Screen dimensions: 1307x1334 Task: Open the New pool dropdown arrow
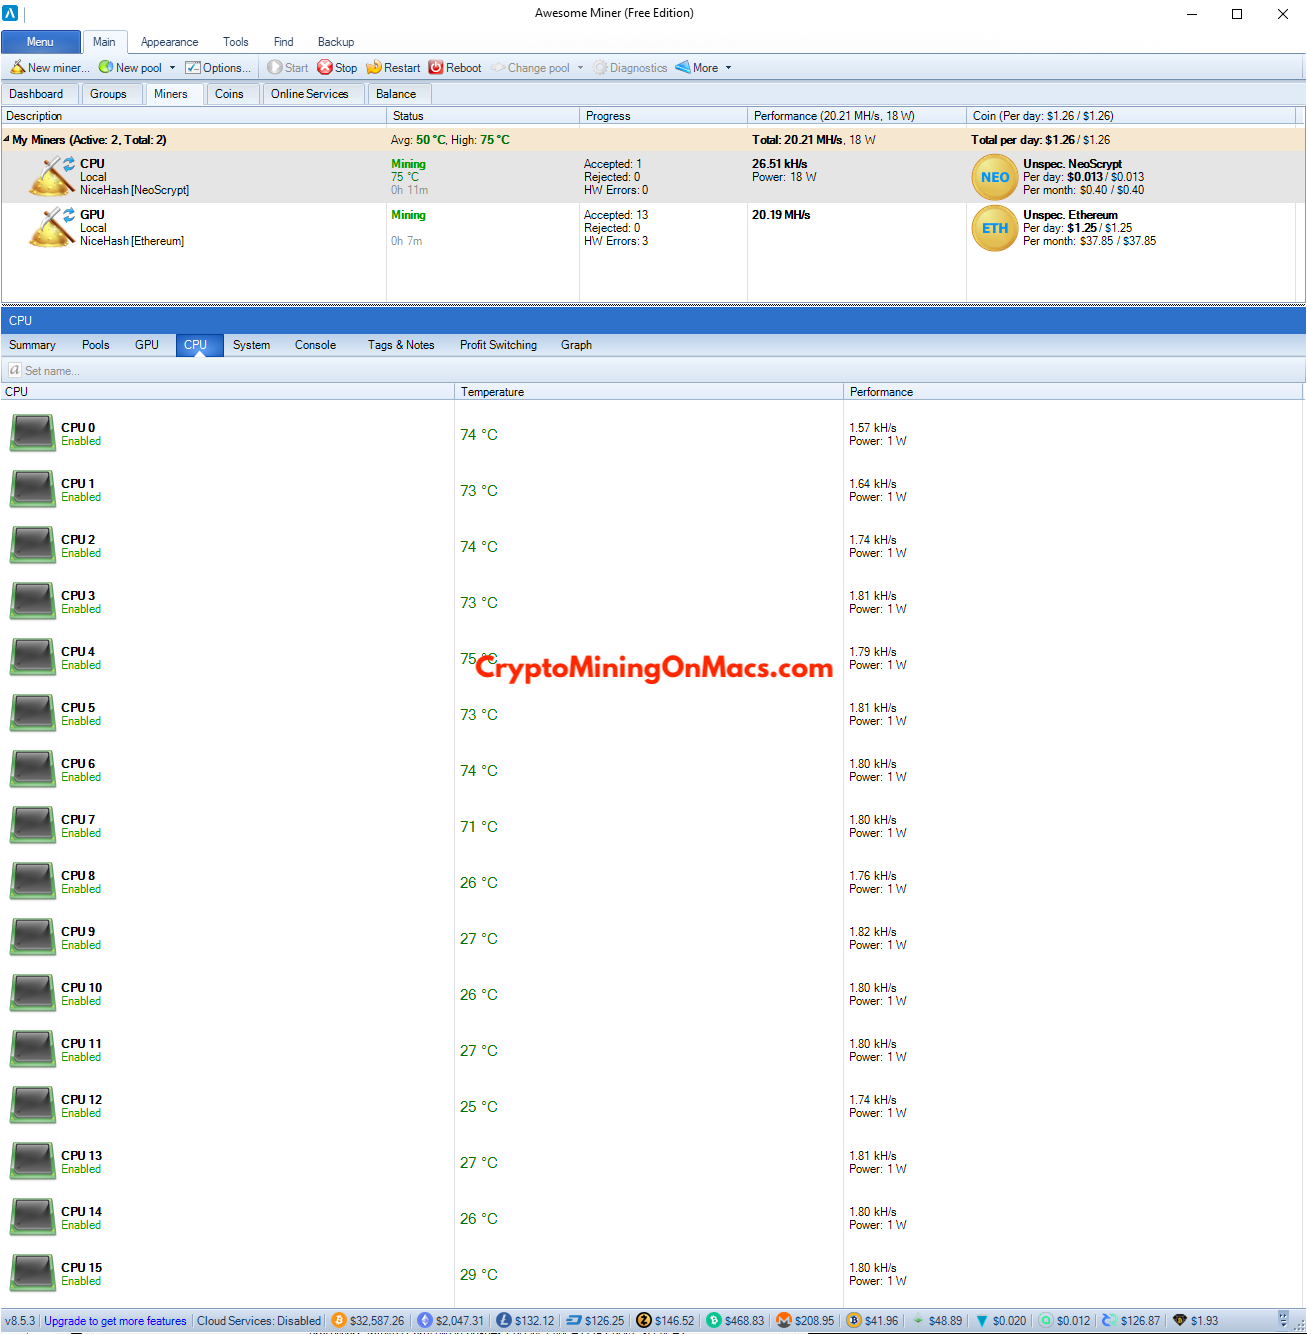tap(172, 68)
